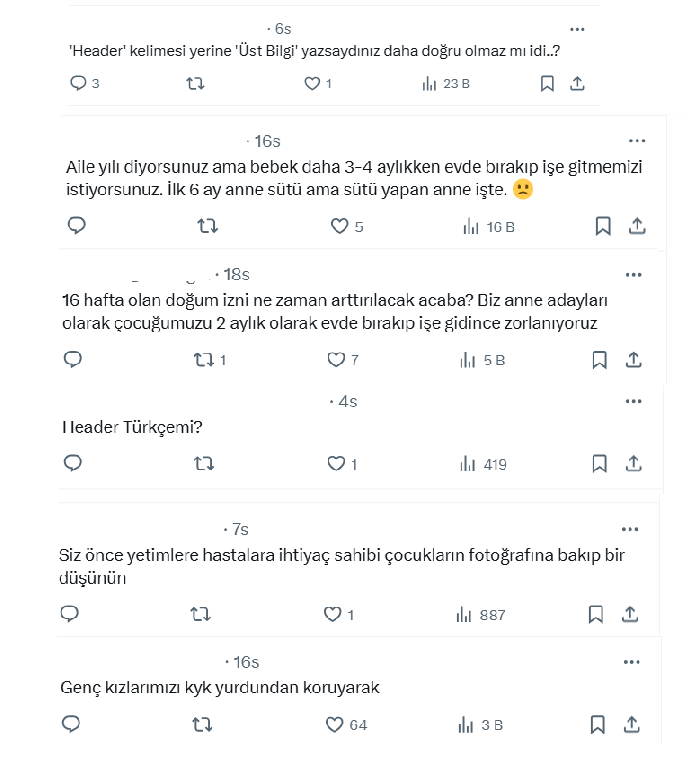Like the 'Aile yılı diyorsunuz' reply

click(338, 227)
